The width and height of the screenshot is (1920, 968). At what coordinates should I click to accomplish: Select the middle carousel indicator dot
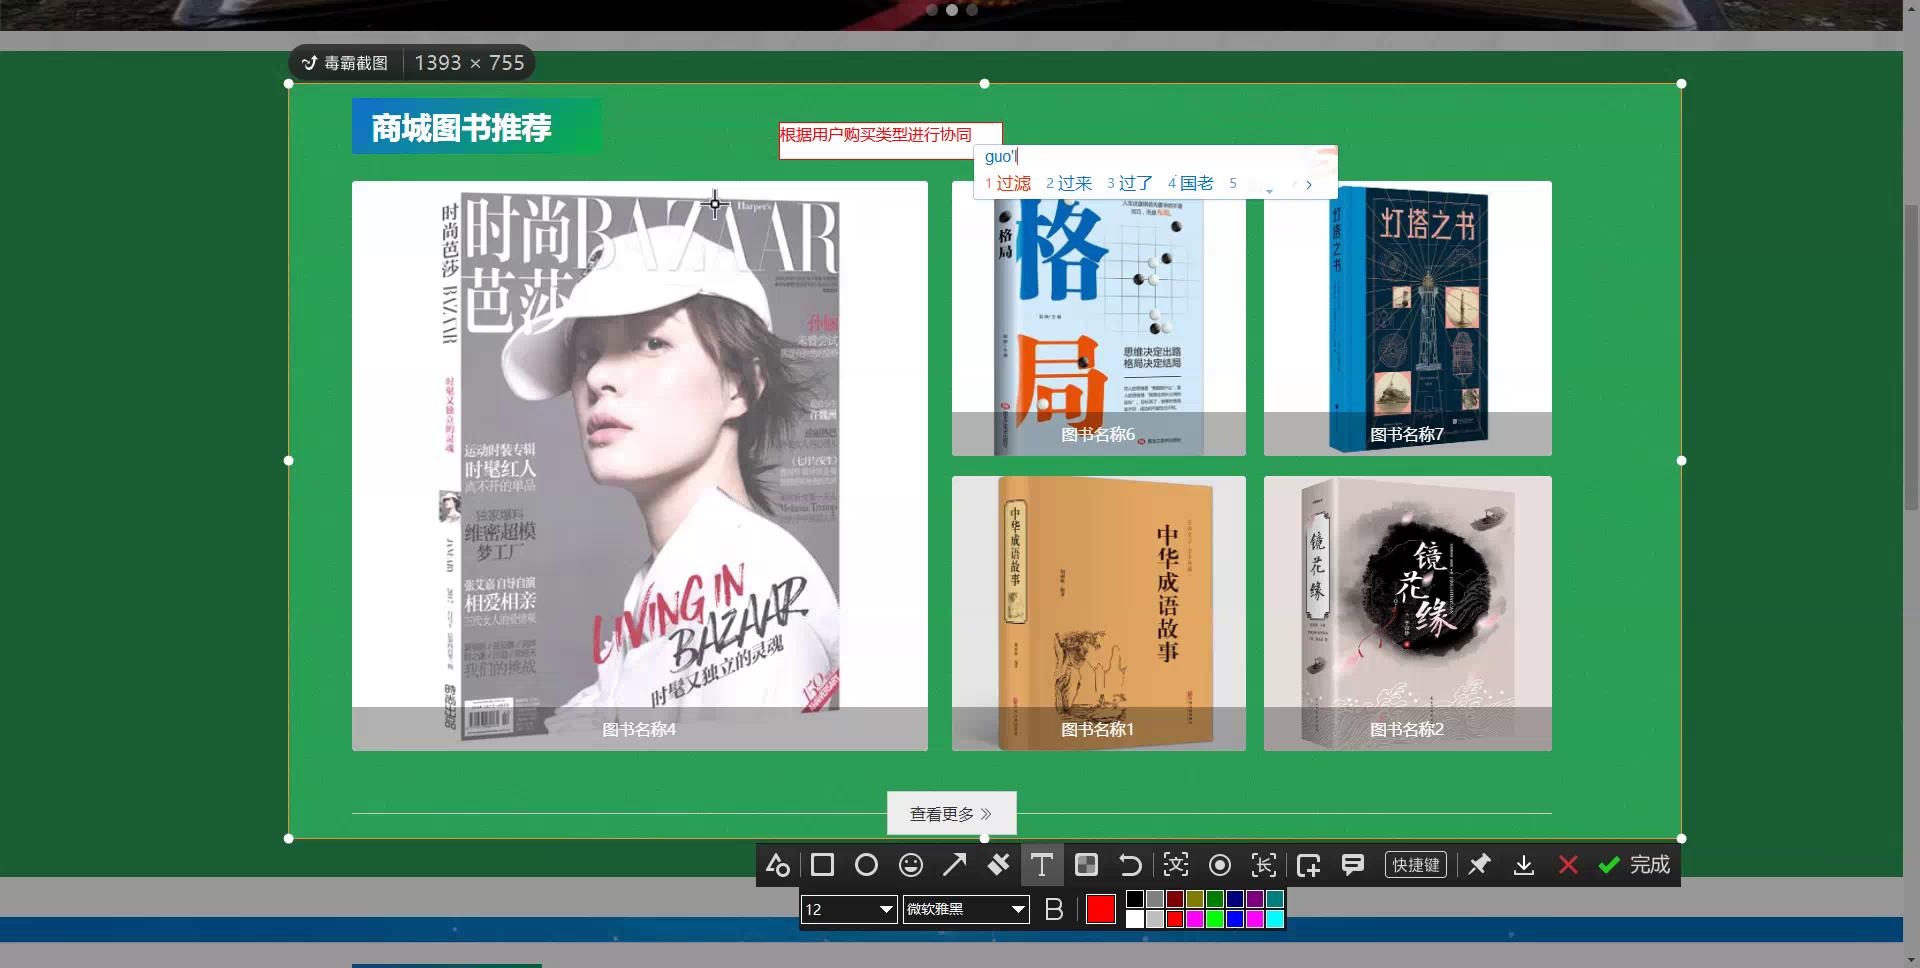point(951,10)
